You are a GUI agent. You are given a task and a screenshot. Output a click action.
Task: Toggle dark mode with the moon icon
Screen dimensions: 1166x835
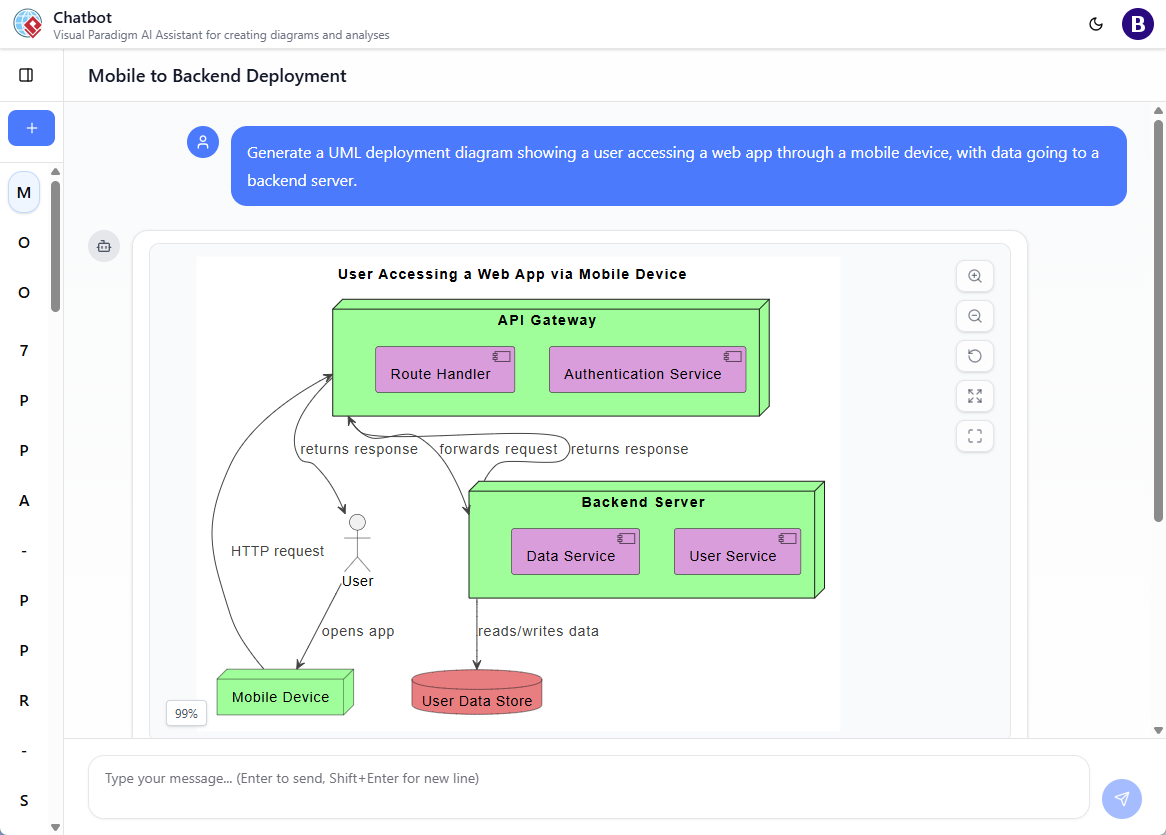coord(1097,23)
